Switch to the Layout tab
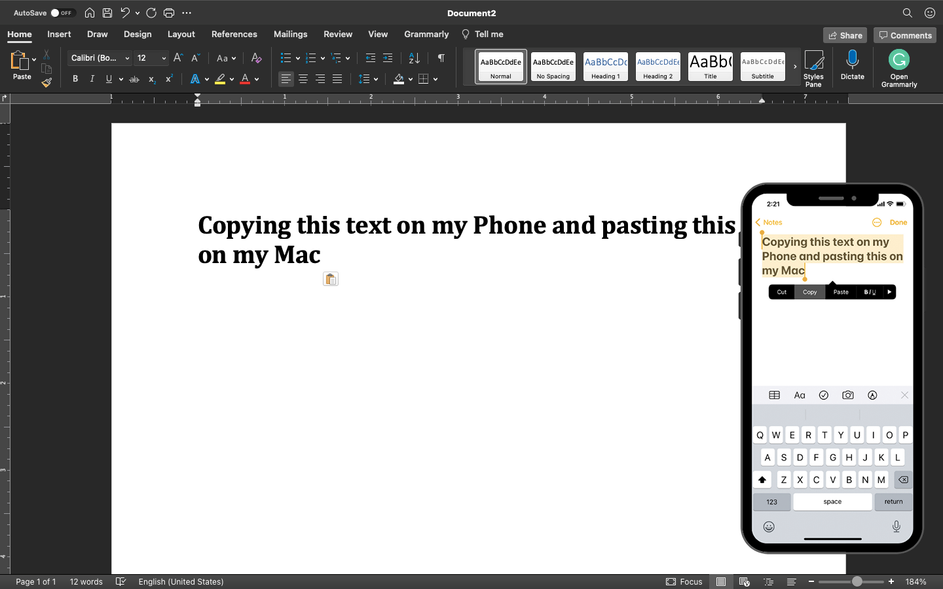Image resolution: width=943 pixels, height=589 pixels. click(x=181, y=34)
